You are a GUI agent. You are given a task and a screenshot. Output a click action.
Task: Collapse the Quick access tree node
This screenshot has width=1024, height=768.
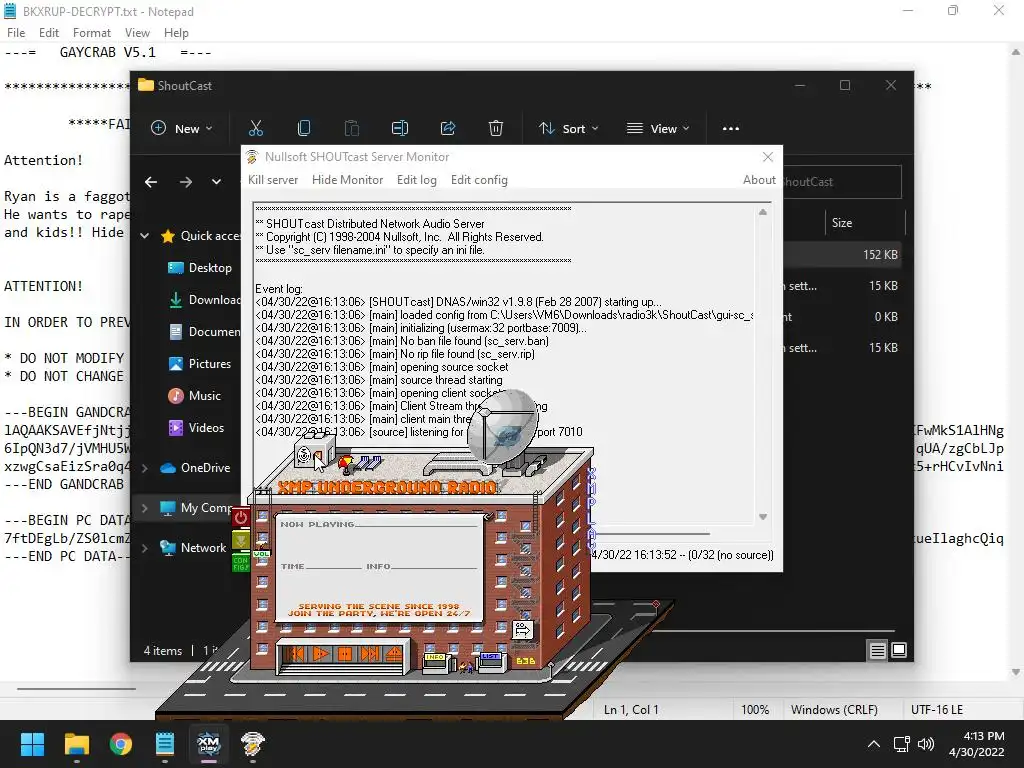145,236
